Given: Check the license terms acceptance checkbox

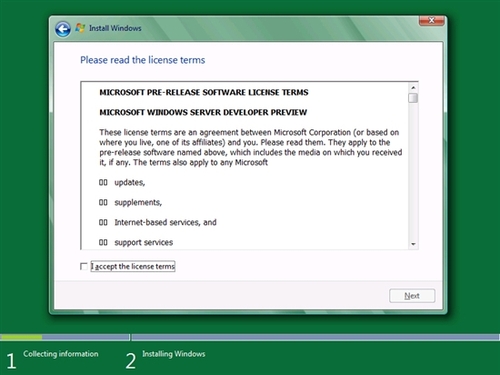Looking at the screenshot, I should (x=84, y=266).
